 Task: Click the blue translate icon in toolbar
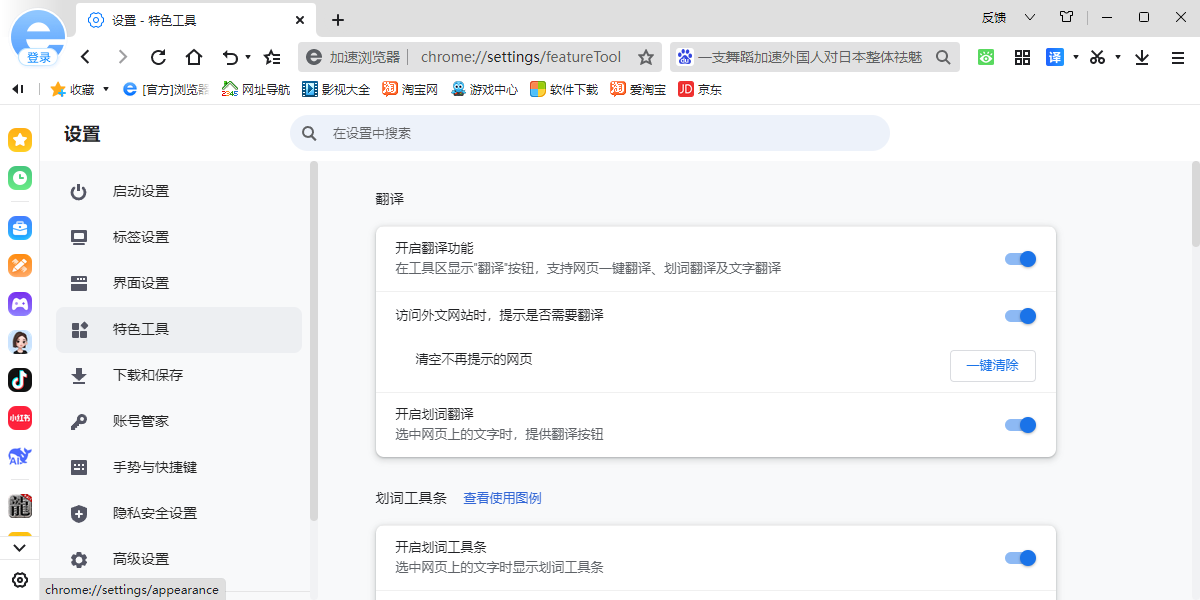(1055, 57)
